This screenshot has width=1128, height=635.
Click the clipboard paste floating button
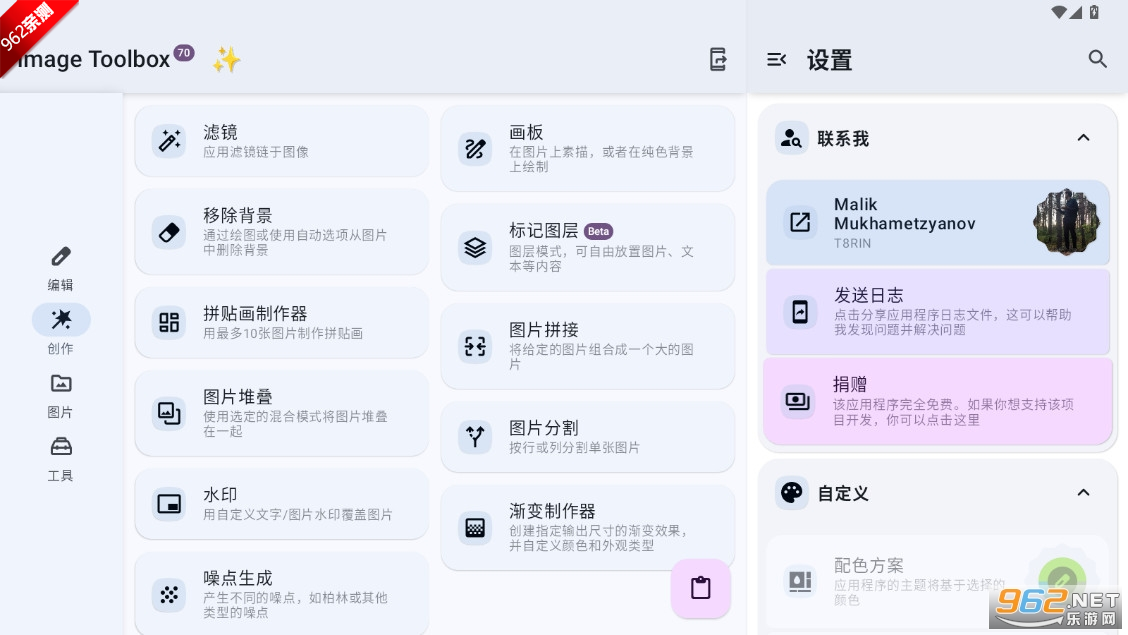701,588
